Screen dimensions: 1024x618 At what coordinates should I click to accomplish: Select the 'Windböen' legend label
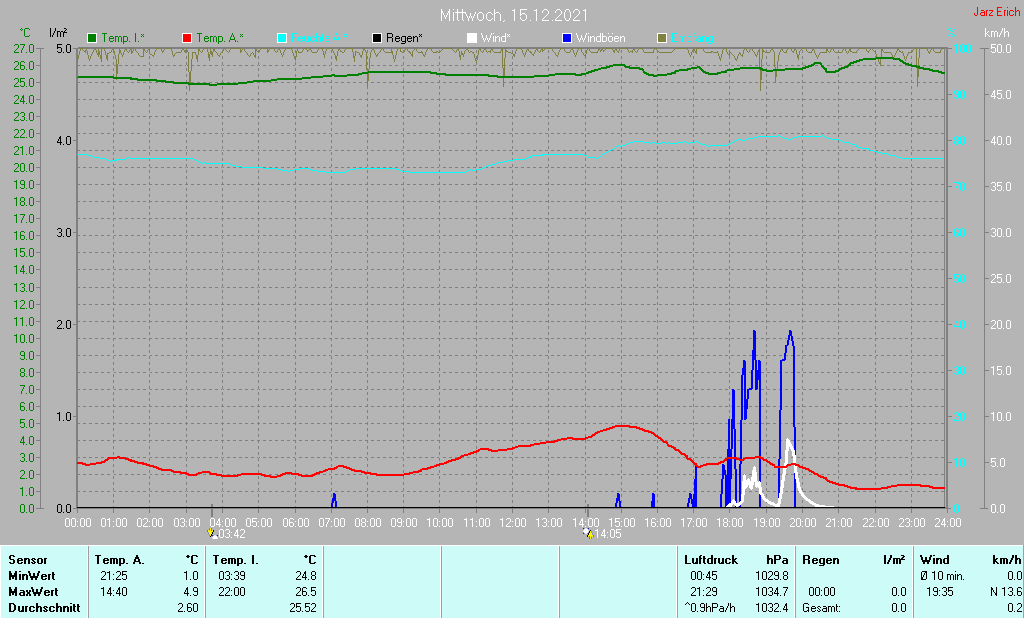click(600, 38)
